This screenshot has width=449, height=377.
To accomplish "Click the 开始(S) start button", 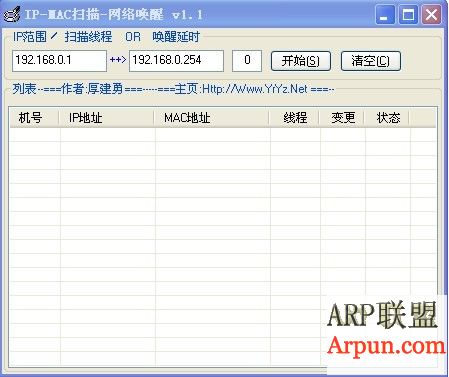I will [301, 61].
